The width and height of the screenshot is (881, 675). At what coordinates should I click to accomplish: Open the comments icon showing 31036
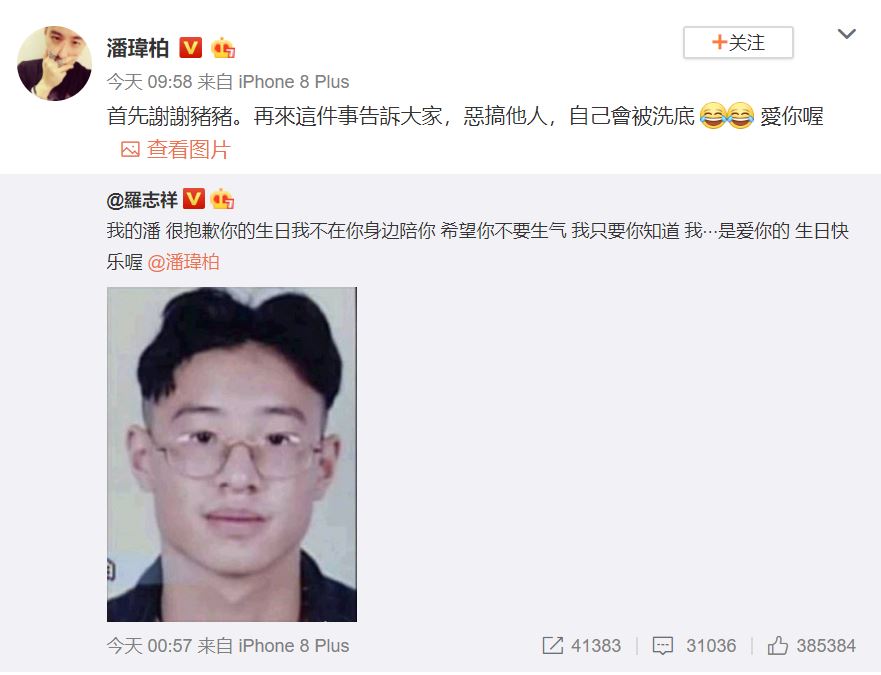click(662, 646)
